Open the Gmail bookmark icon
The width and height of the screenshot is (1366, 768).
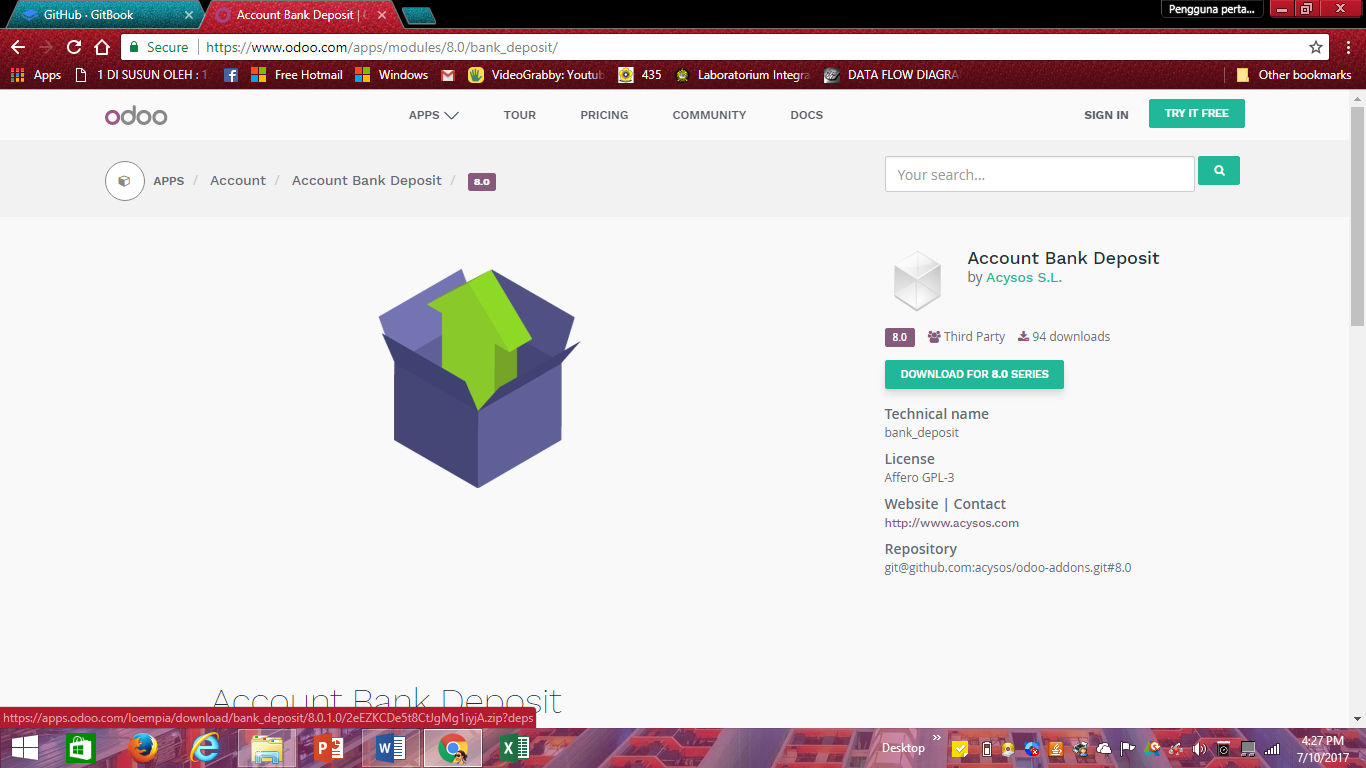tap(448, 75)
